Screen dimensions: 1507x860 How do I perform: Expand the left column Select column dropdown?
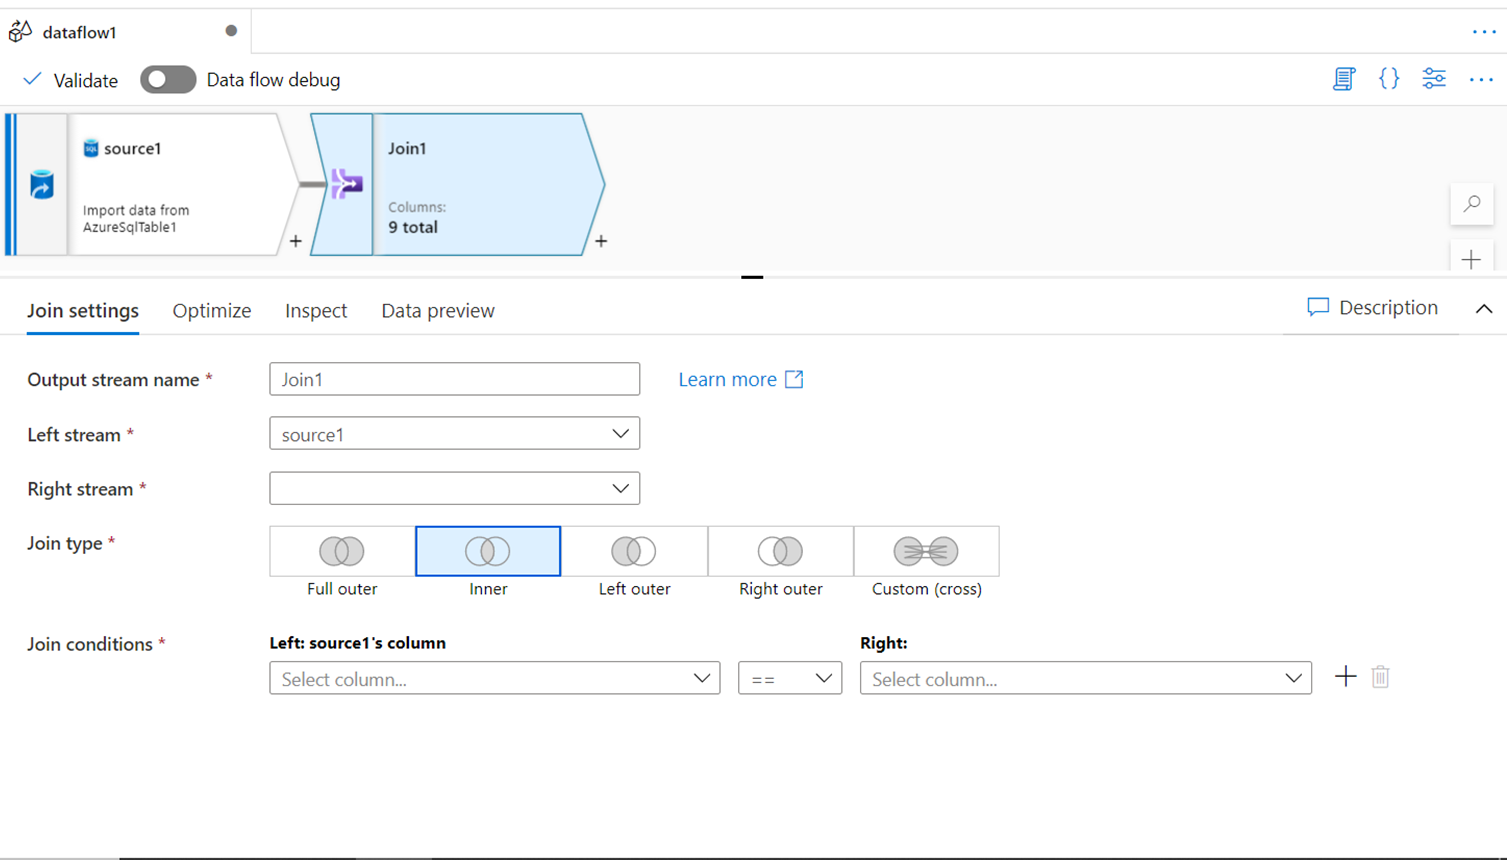(x=494, y=678)
